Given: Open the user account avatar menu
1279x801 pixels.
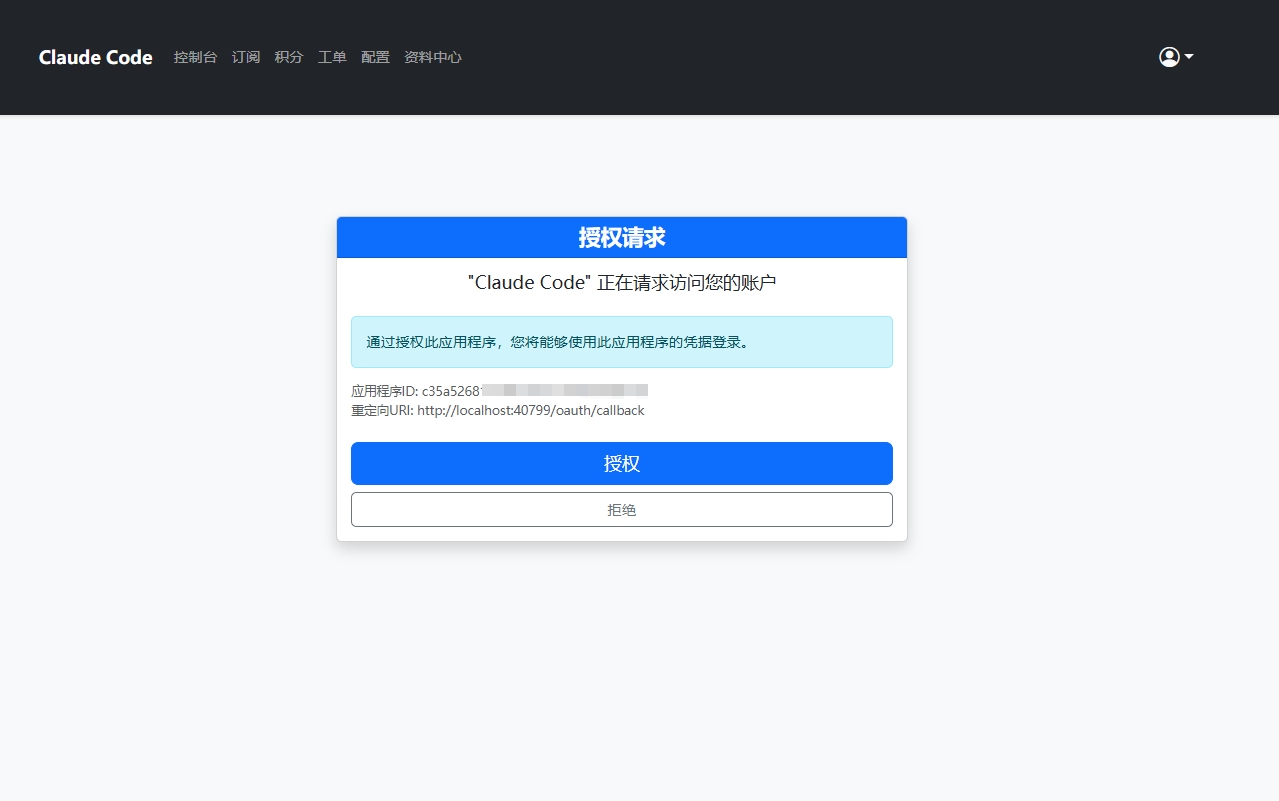Looking at the screenshot, I should (x=1169, y=57).
